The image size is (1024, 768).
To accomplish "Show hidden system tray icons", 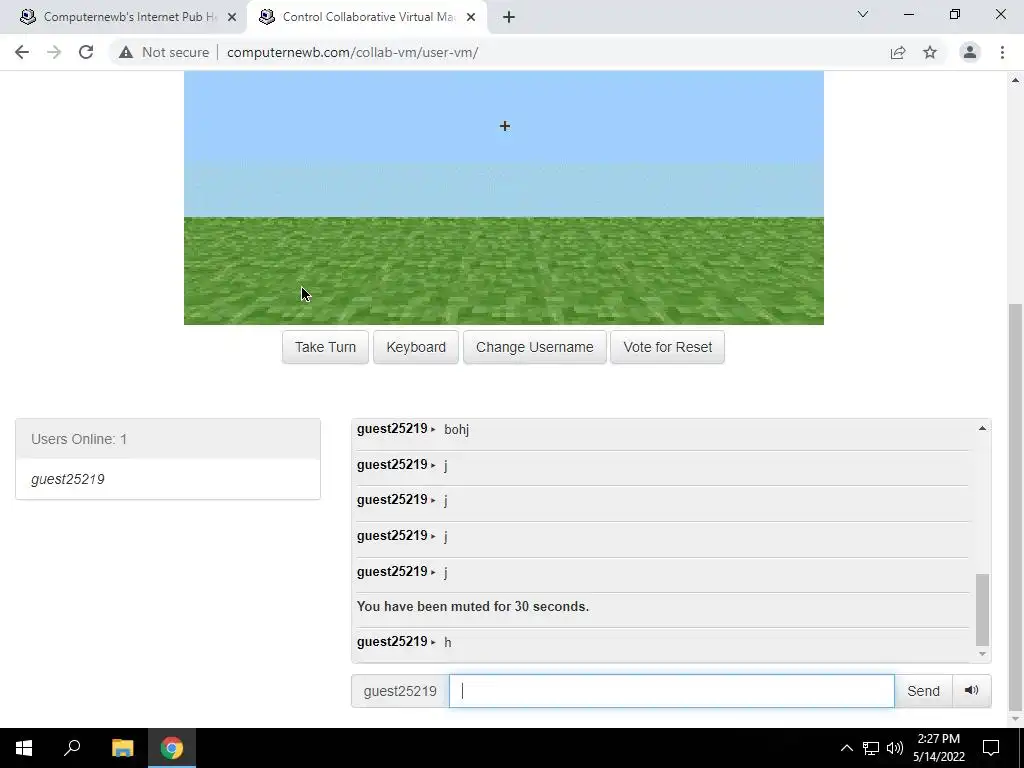I will (x=846, y=748).
